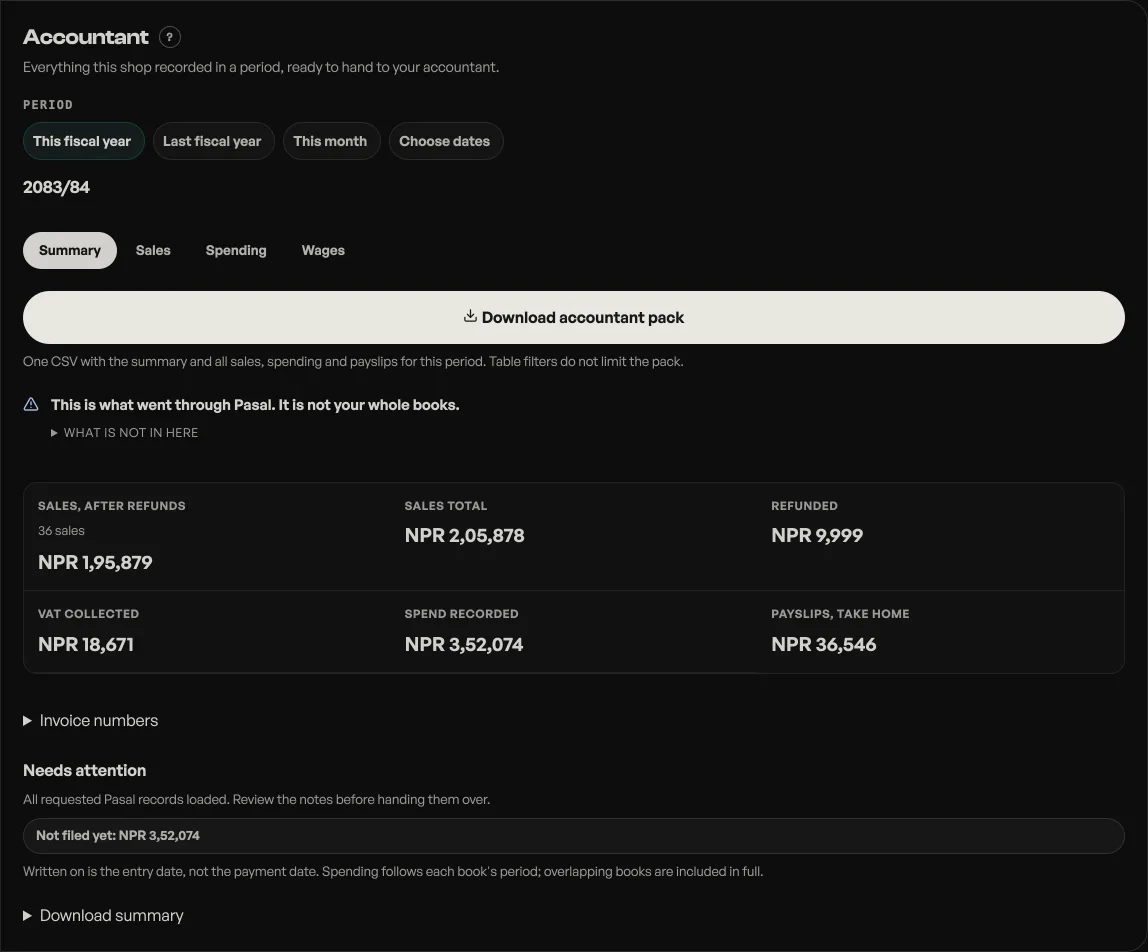The image size is (1148, 952).
Task: Click VAT collected value NPR 18,671
Action: click(x=86, y=644)
